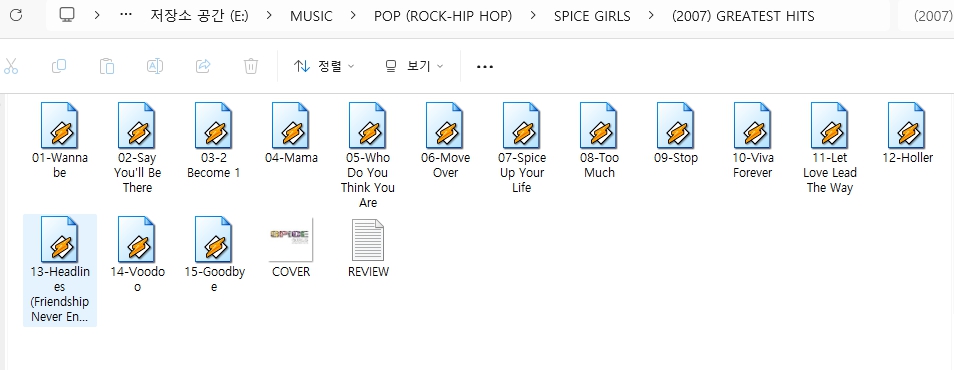The width and height of the screenshot is (954, 370).
Task: Click the (2007) GREATEST HITS breadcrumb
Action: point(743,16)
